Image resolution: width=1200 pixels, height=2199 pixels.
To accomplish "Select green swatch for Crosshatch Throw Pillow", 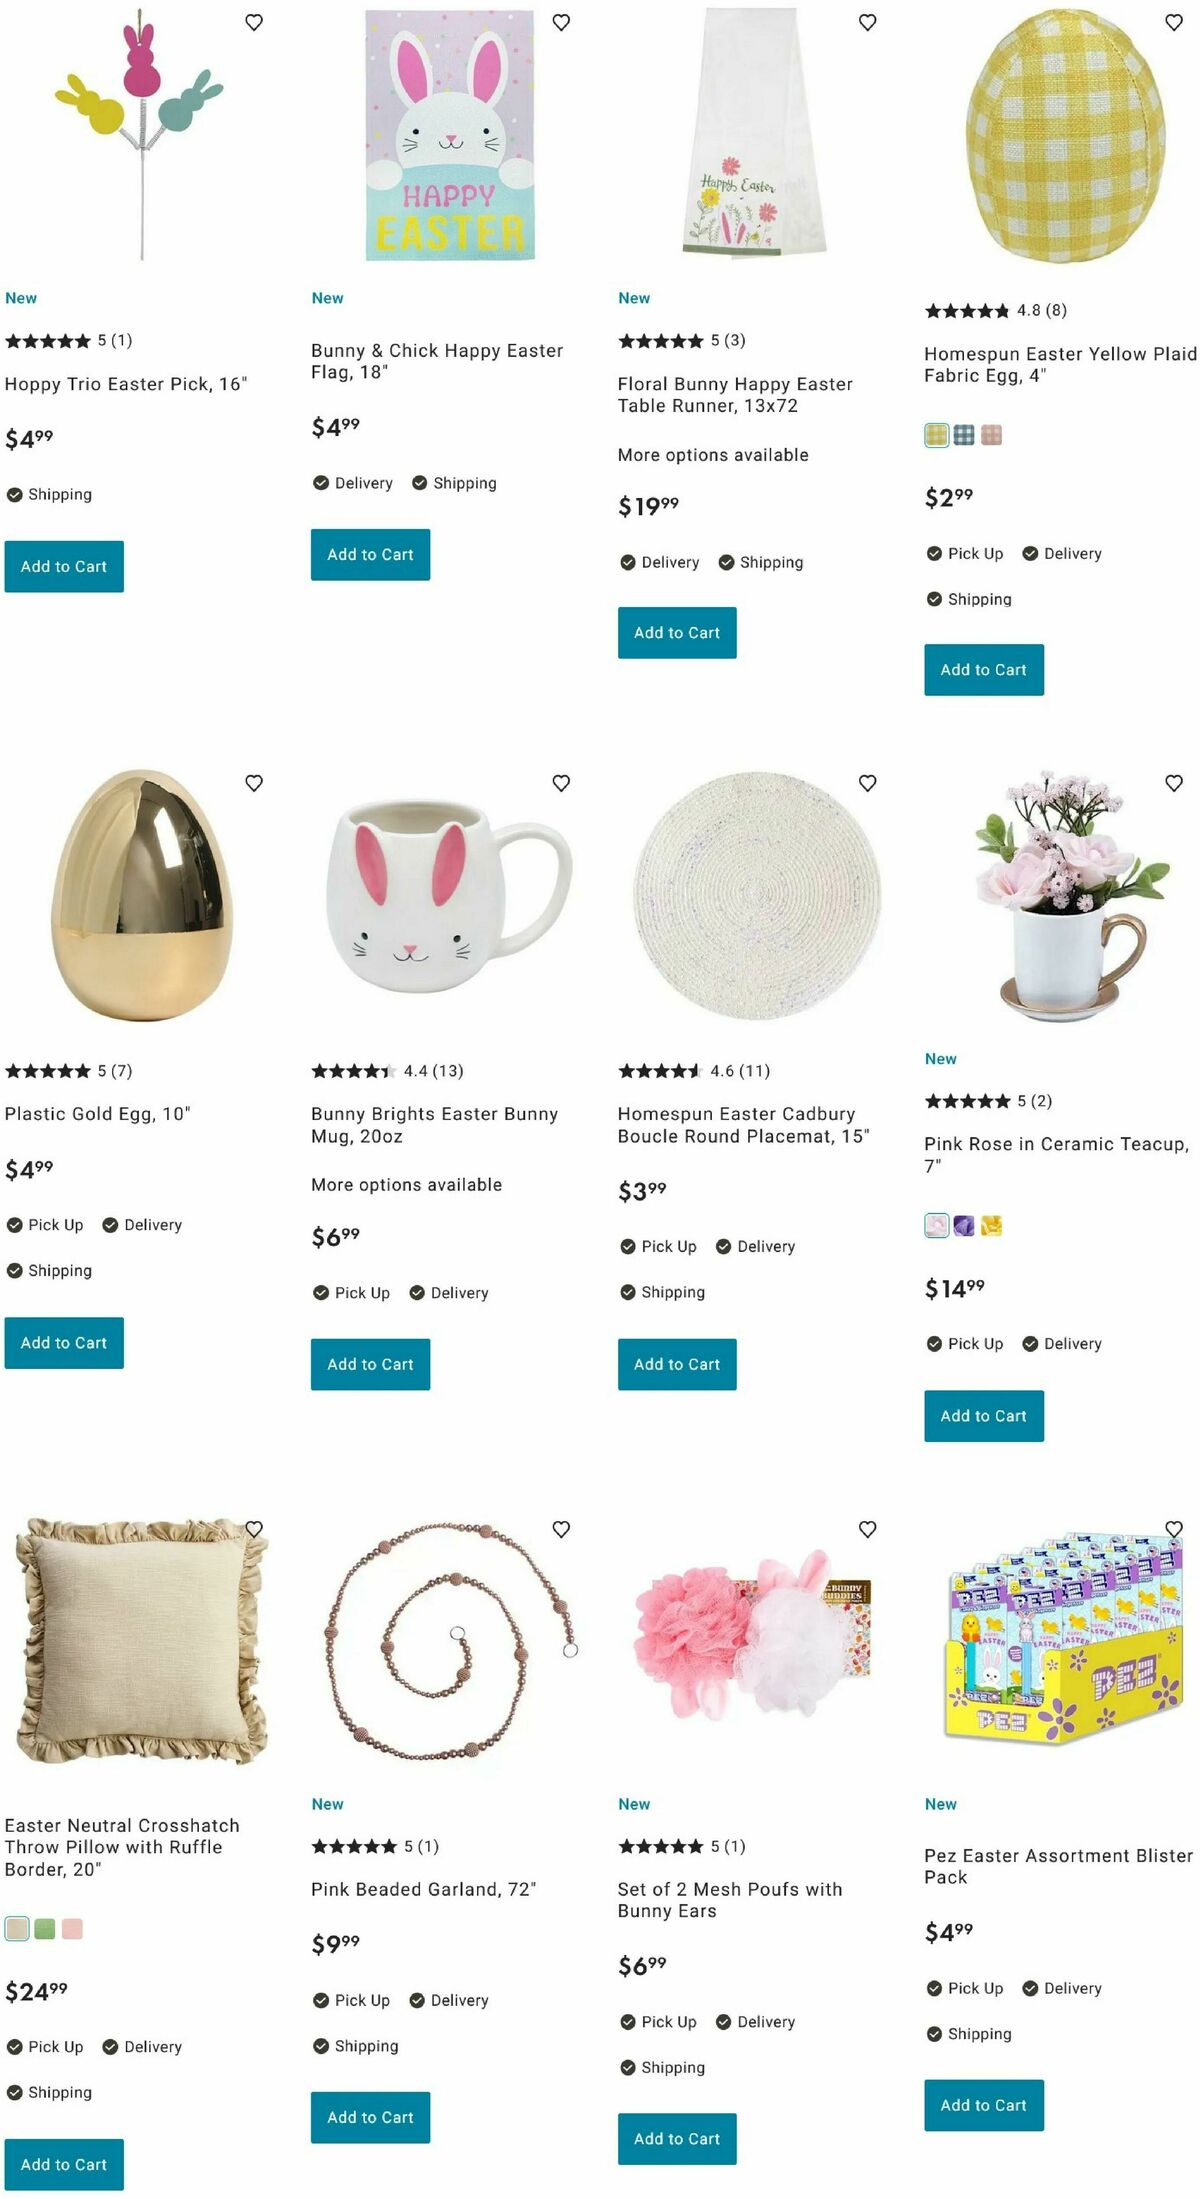I will (45, 1929).
